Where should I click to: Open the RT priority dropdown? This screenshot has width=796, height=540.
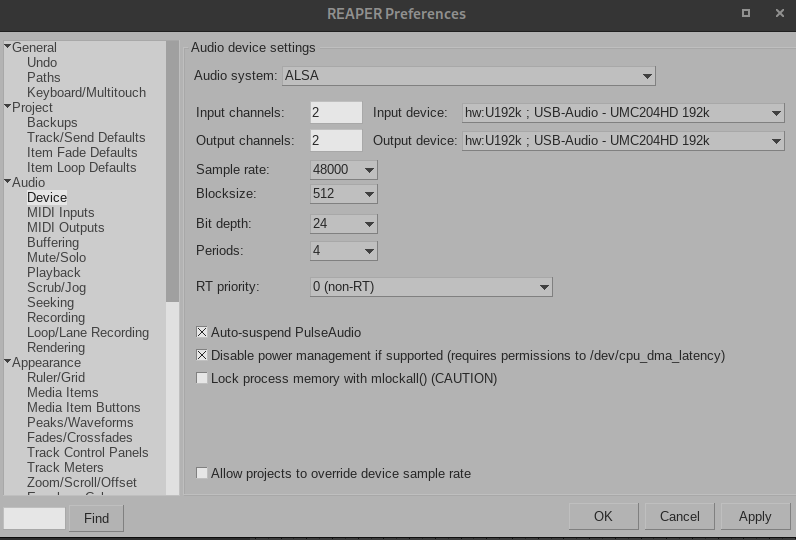click(x=431, y=287)
